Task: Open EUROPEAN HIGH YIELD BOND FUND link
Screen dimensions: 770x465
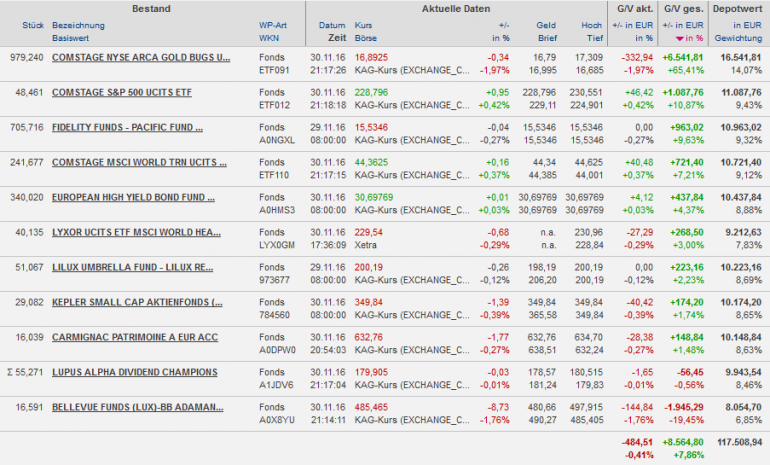Action: coord(133,197)
